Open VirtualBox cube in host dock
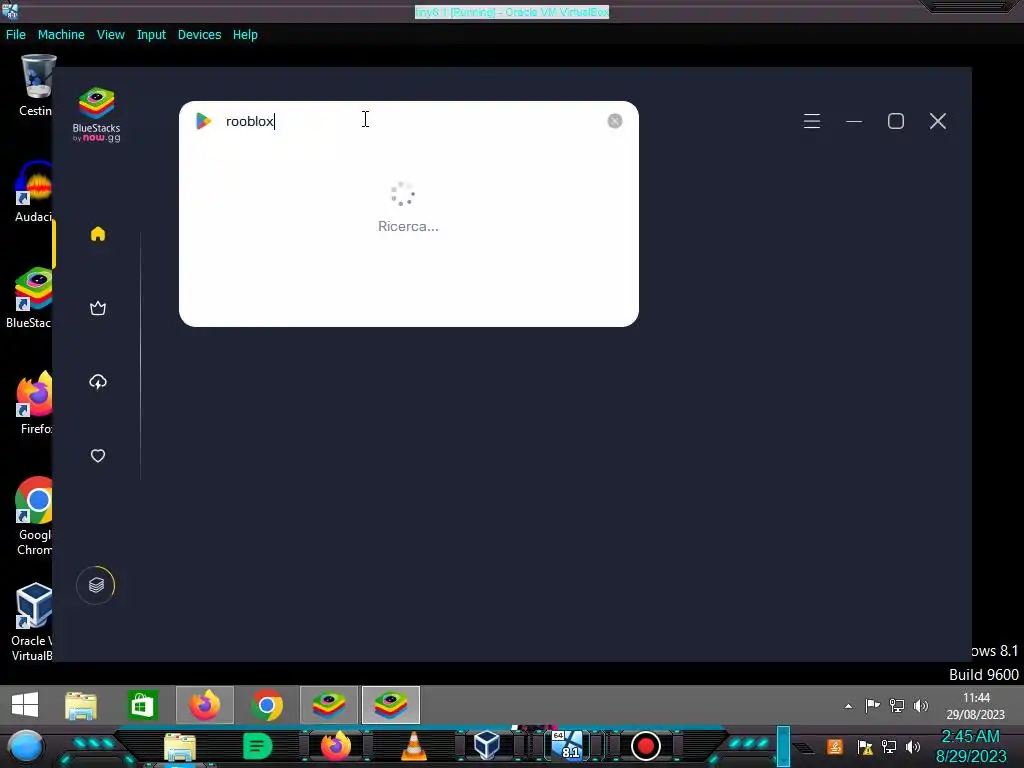Screen dimensions: 1024x768 [487, 746]
